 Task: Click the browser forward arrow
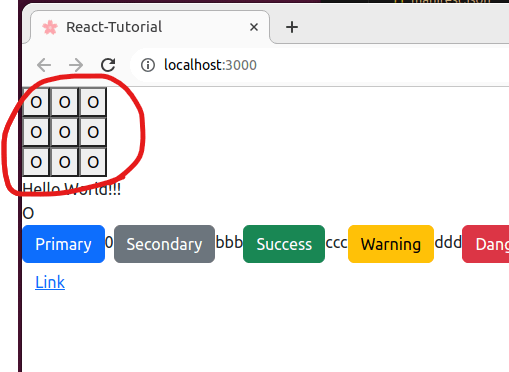(76, 65)
